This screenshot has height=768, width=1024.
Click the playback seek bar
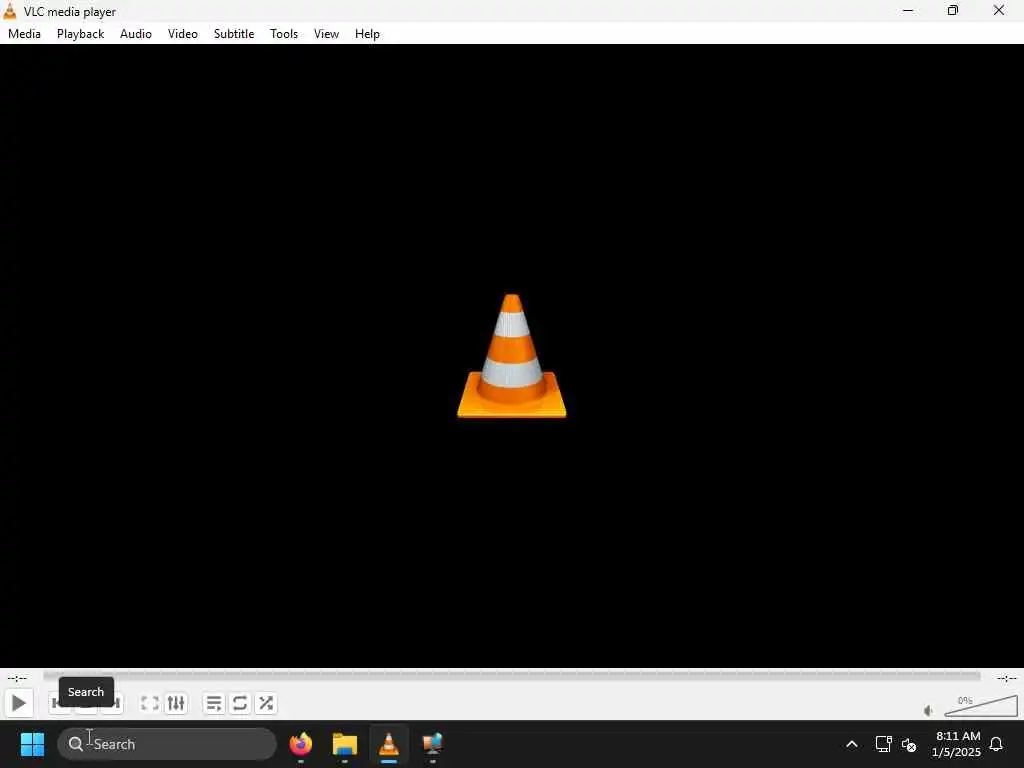[x=511, y=677]
